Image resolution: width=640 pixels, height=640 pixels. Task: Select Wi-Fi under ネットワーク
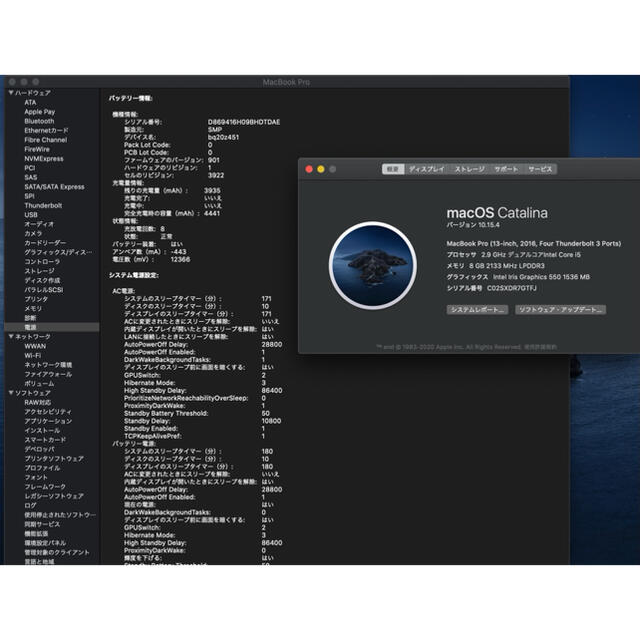pos(32,356)
